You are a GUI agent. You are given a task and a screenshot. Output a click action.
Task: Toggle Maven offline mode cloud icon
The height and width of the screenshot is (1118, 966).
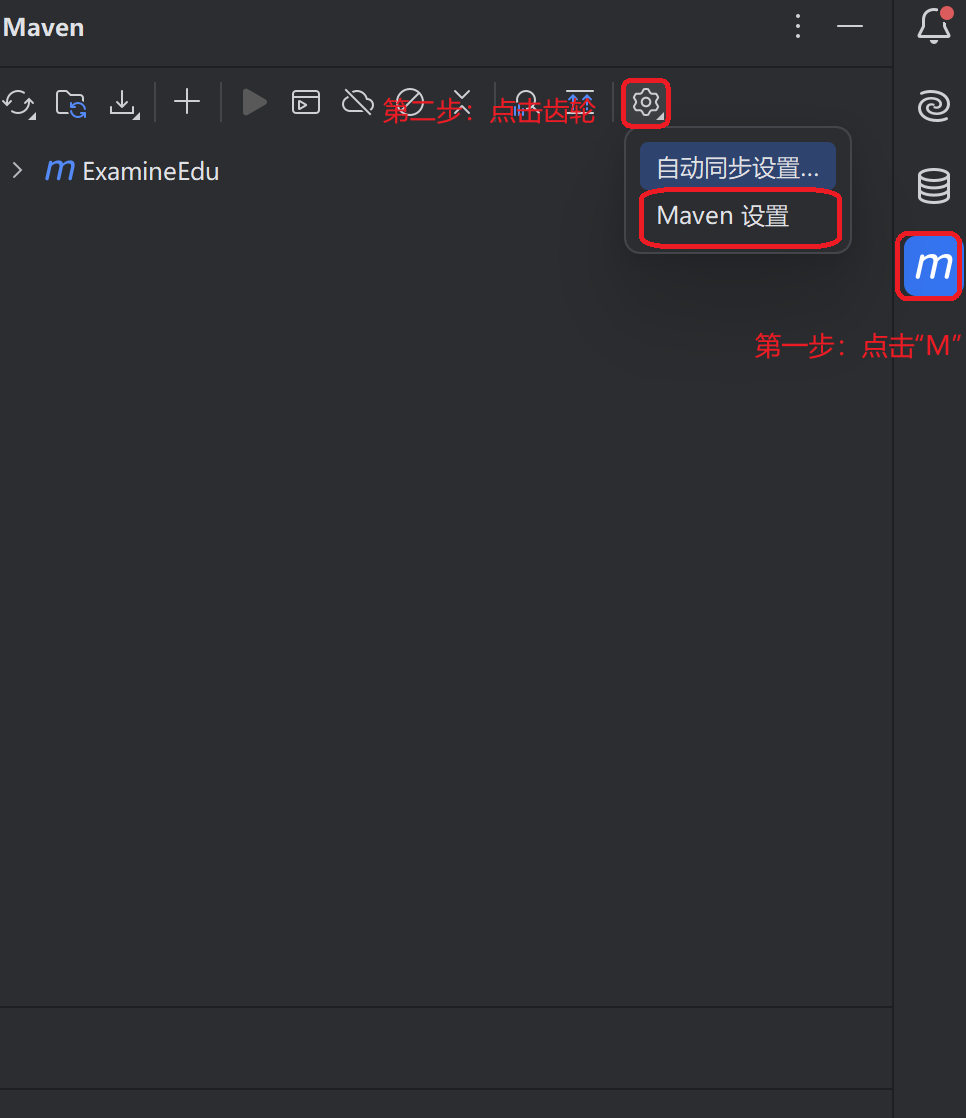(x=358, y=102)
